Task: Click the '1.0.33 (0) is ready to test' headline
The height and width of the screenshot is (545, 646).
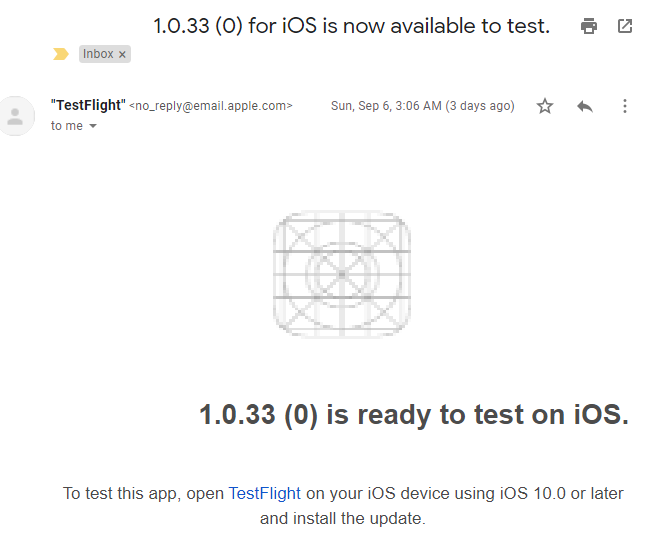Action: 414,414
